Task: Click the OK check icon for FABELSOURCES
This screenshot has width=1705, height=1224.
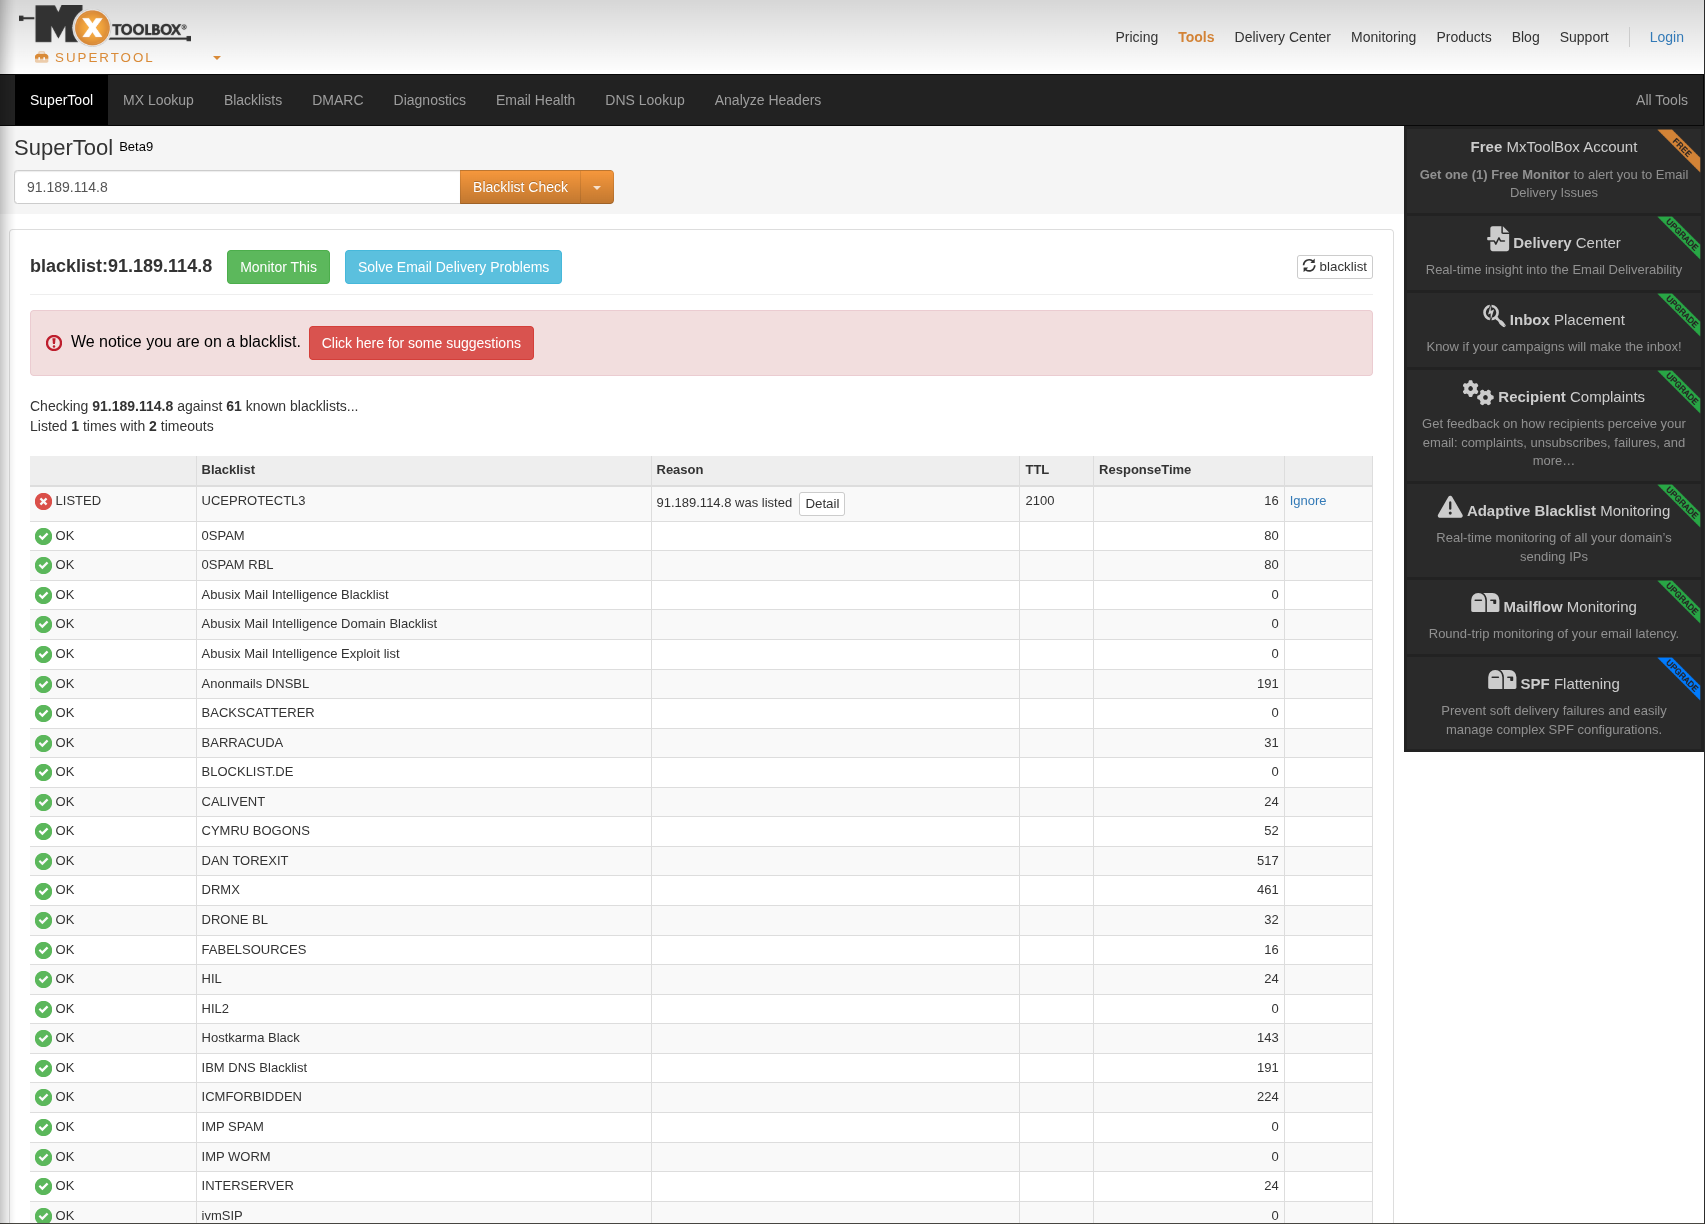Action: (x=43, y=951)
